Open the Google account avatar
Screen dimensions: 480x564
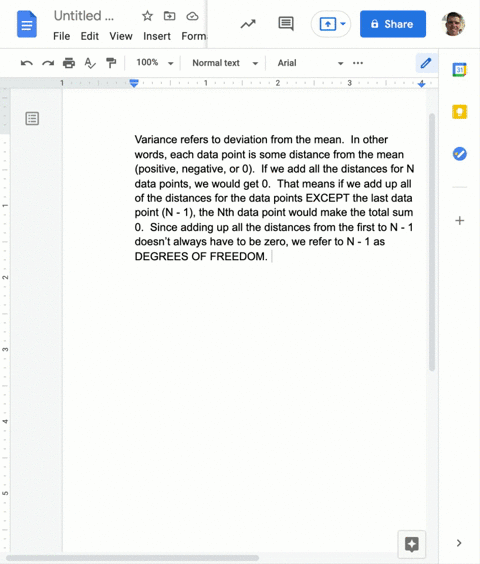[453, 24]
